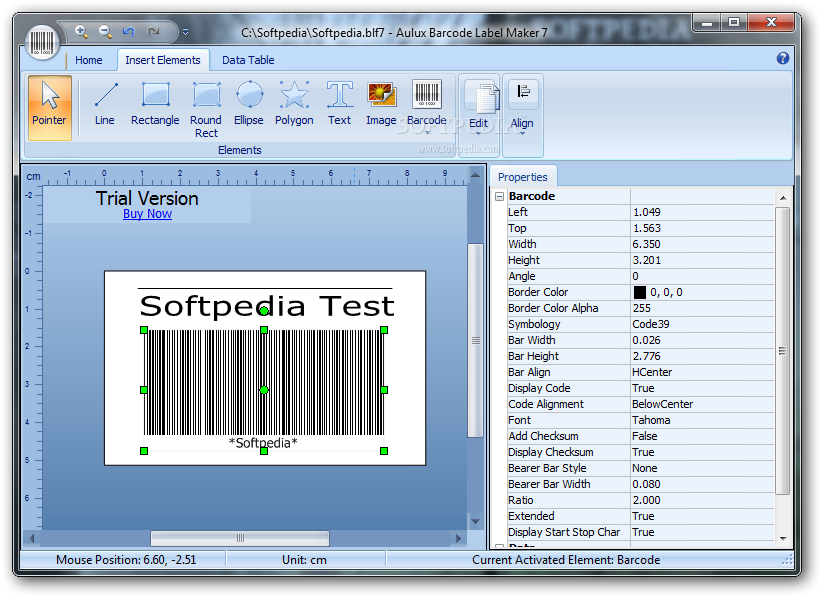Edit the Width value 6.350
This screenshot has width=822, height=597.
point(702,244)
